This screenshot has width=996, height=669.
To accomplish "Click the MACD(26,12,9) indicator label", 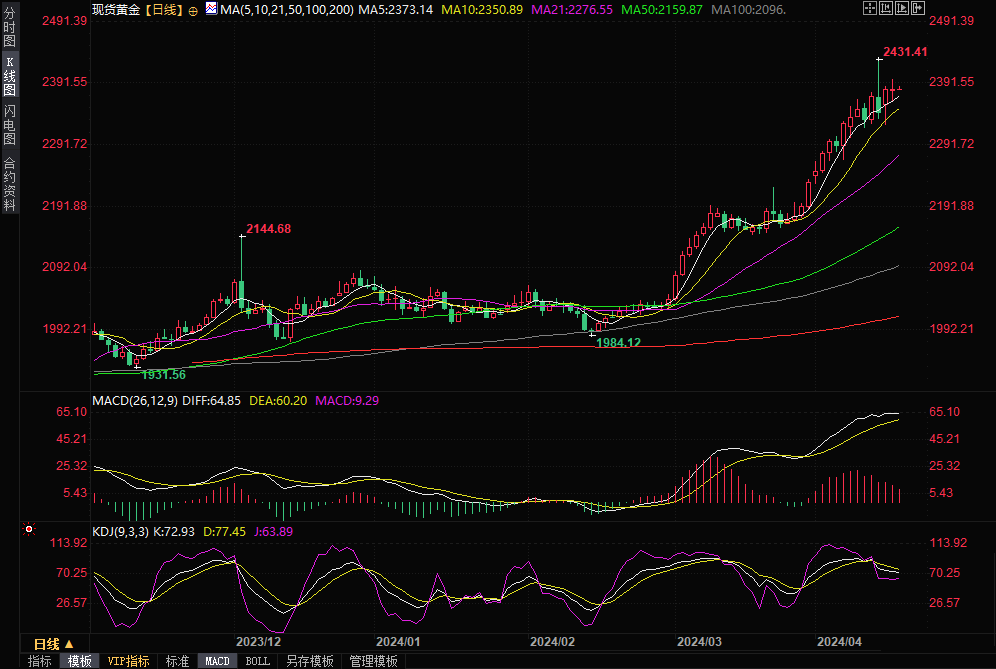I will [x=135, y=400].
